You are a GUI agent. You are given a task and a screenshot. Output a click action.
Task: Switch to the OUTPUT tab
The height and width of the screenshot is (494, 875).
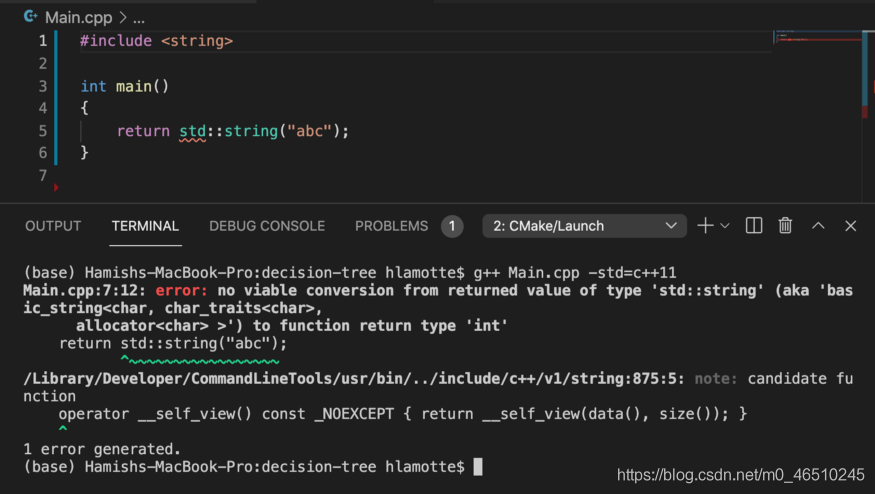[53, 226]
